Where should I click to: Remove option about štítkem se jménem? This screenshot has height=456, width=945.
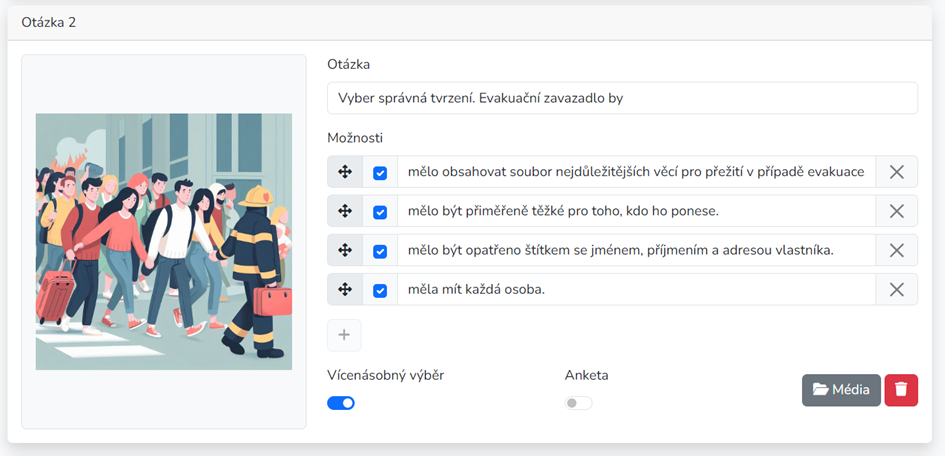897,251
